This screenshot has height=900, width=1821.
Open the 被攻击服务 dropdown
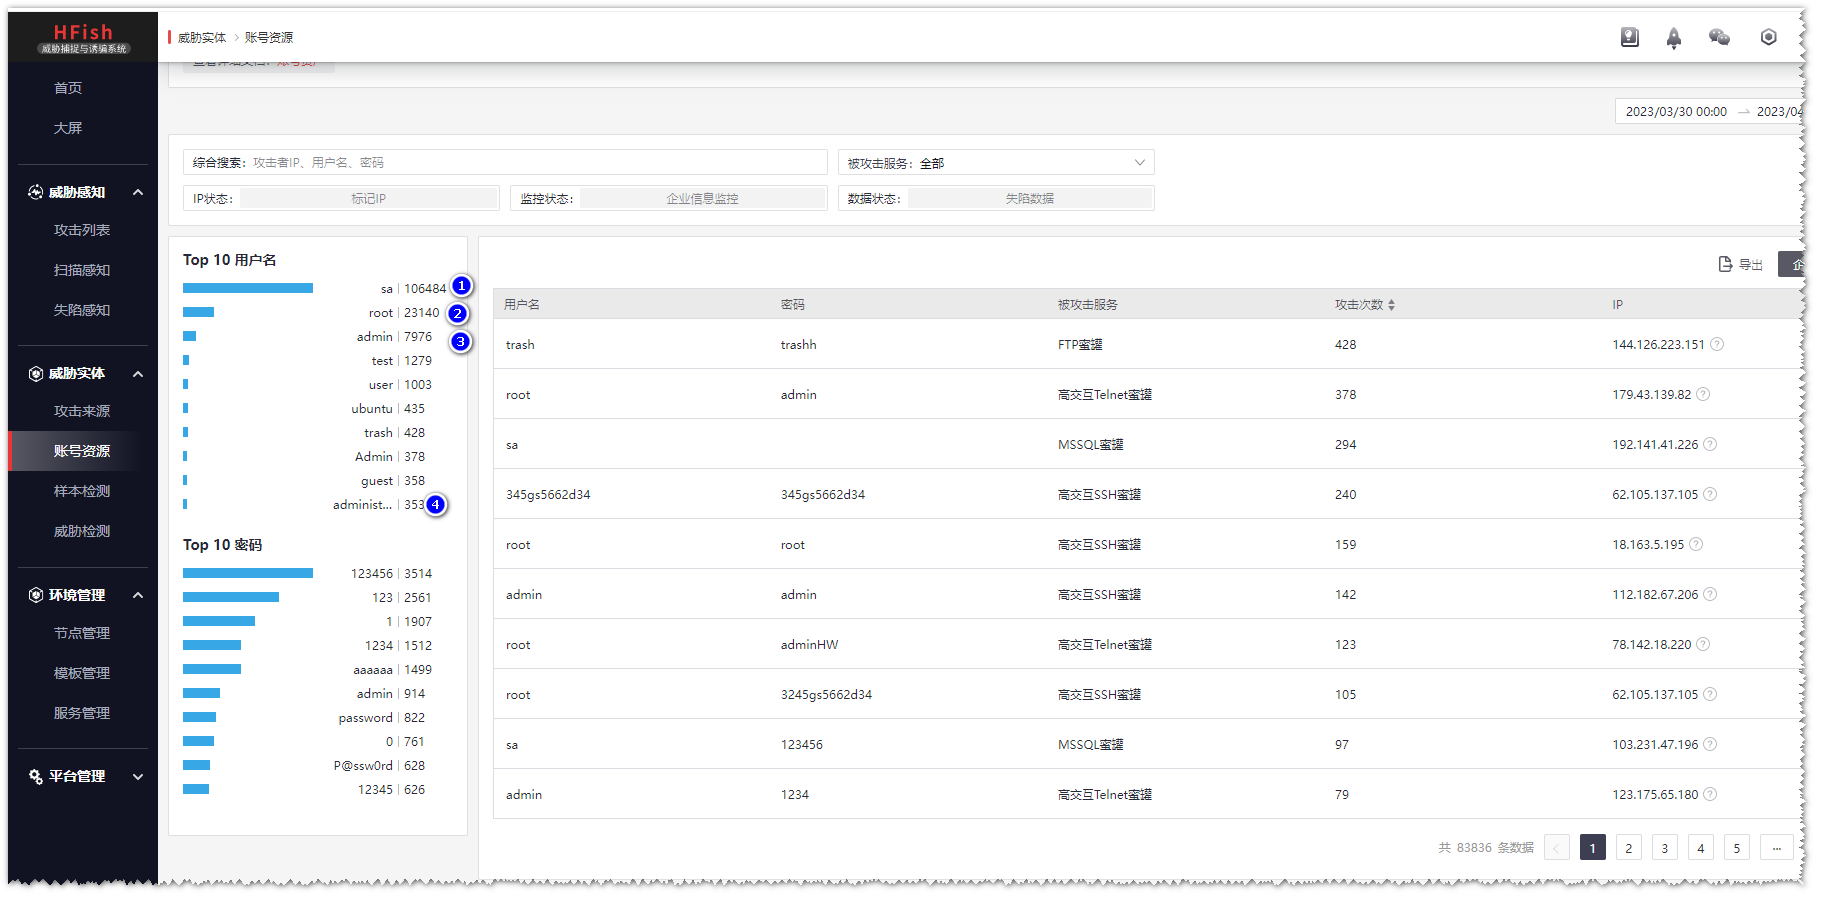point(996,163)
